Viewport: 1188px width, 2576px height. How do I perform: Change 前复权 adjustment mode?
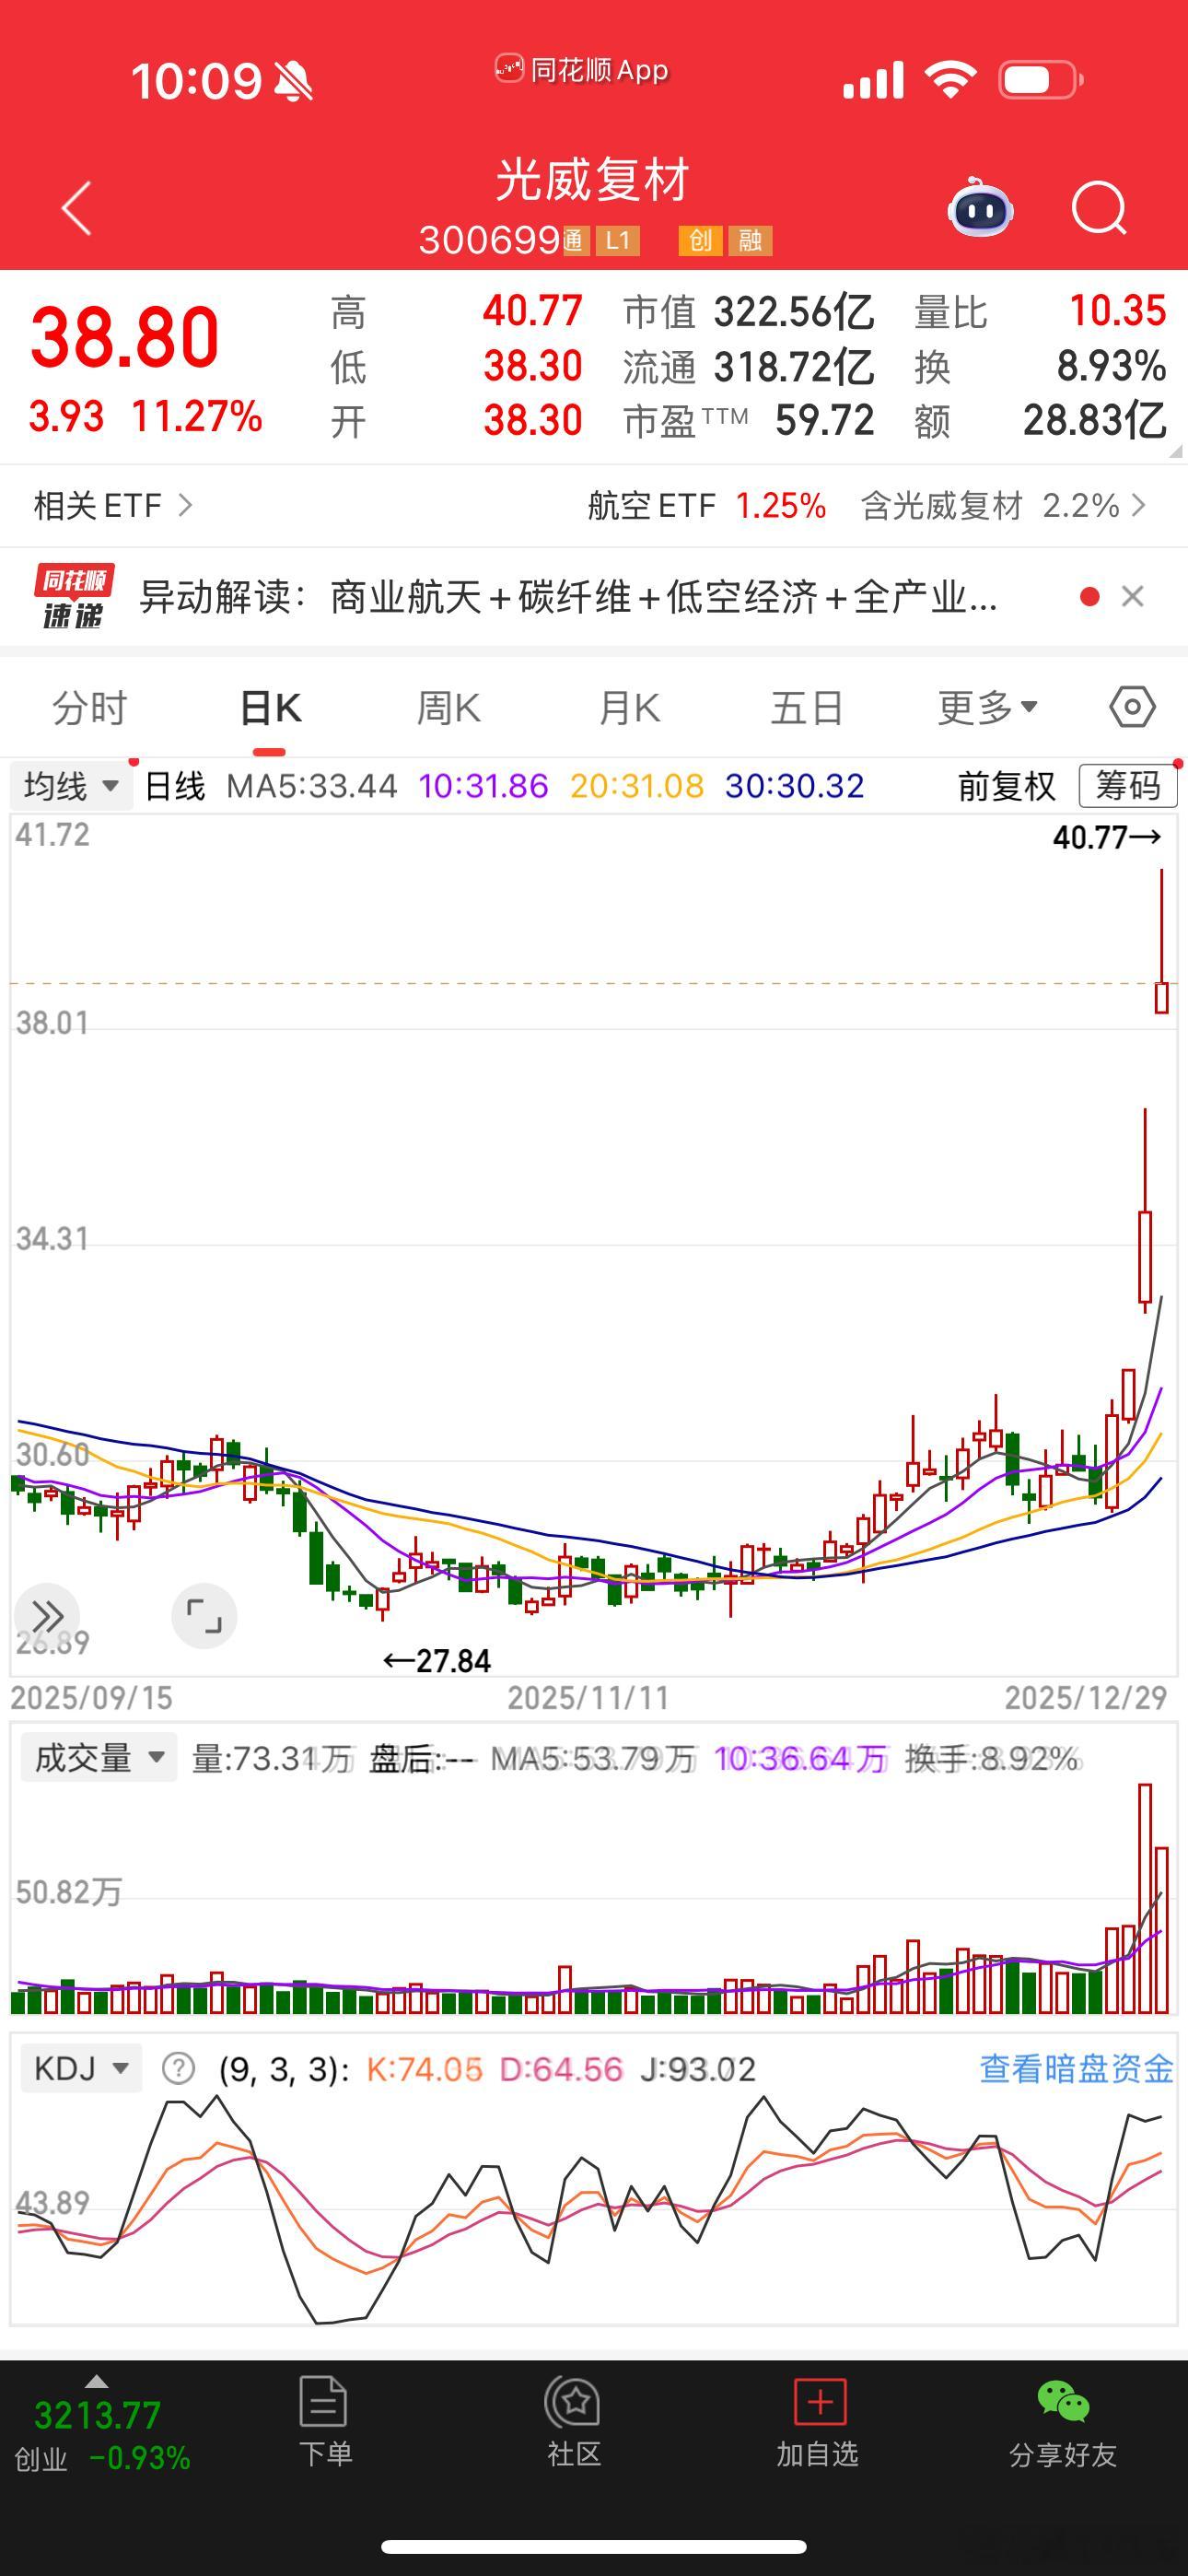coord(1007,786)
